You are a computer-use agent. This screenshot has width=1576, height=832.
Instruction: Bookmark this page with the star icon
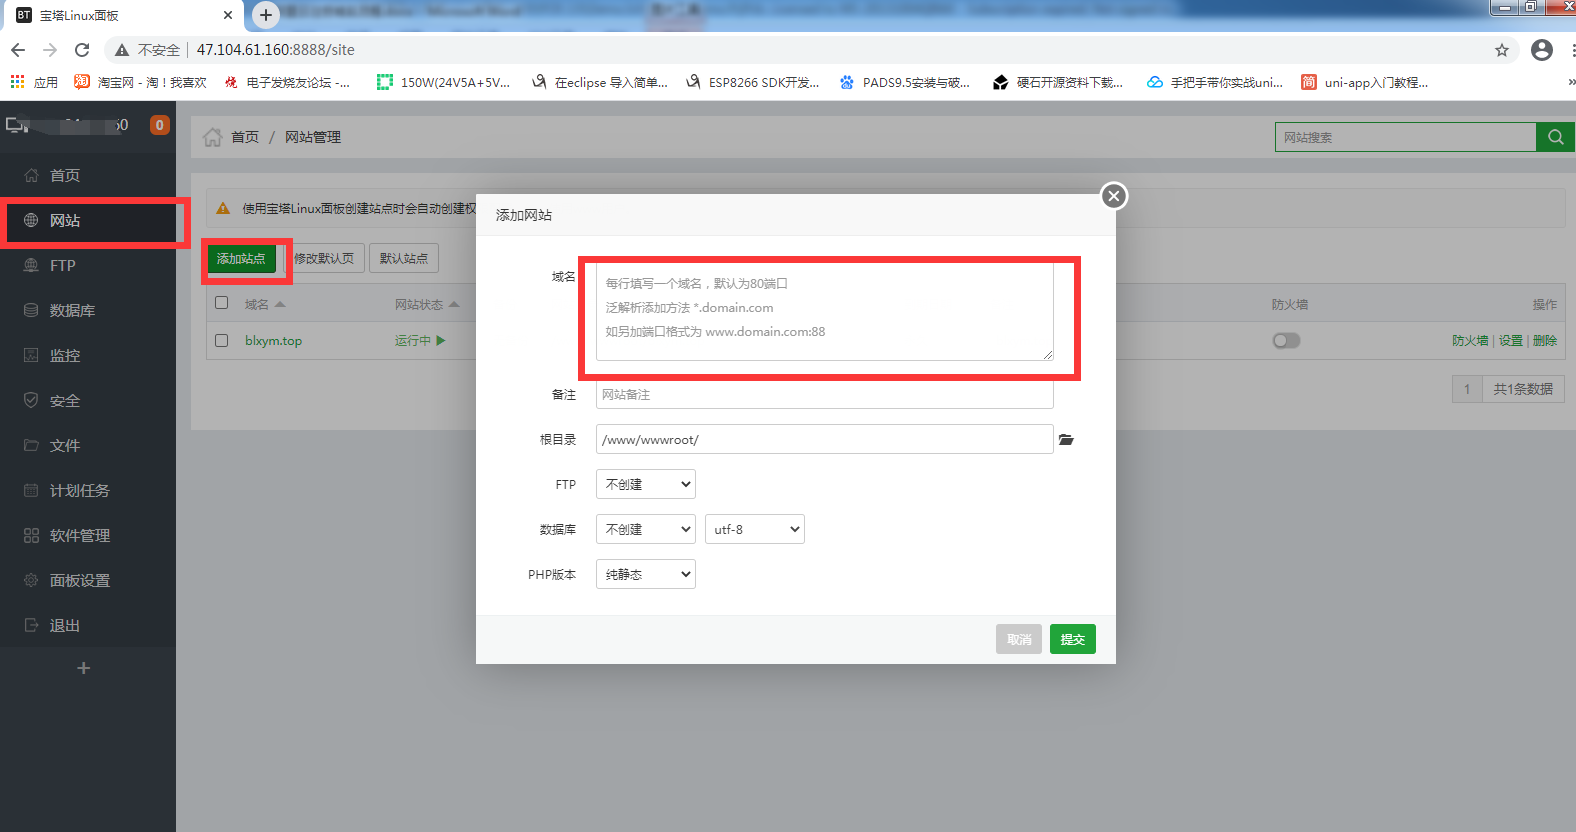pyautogui.click(x=1502, y=50)
